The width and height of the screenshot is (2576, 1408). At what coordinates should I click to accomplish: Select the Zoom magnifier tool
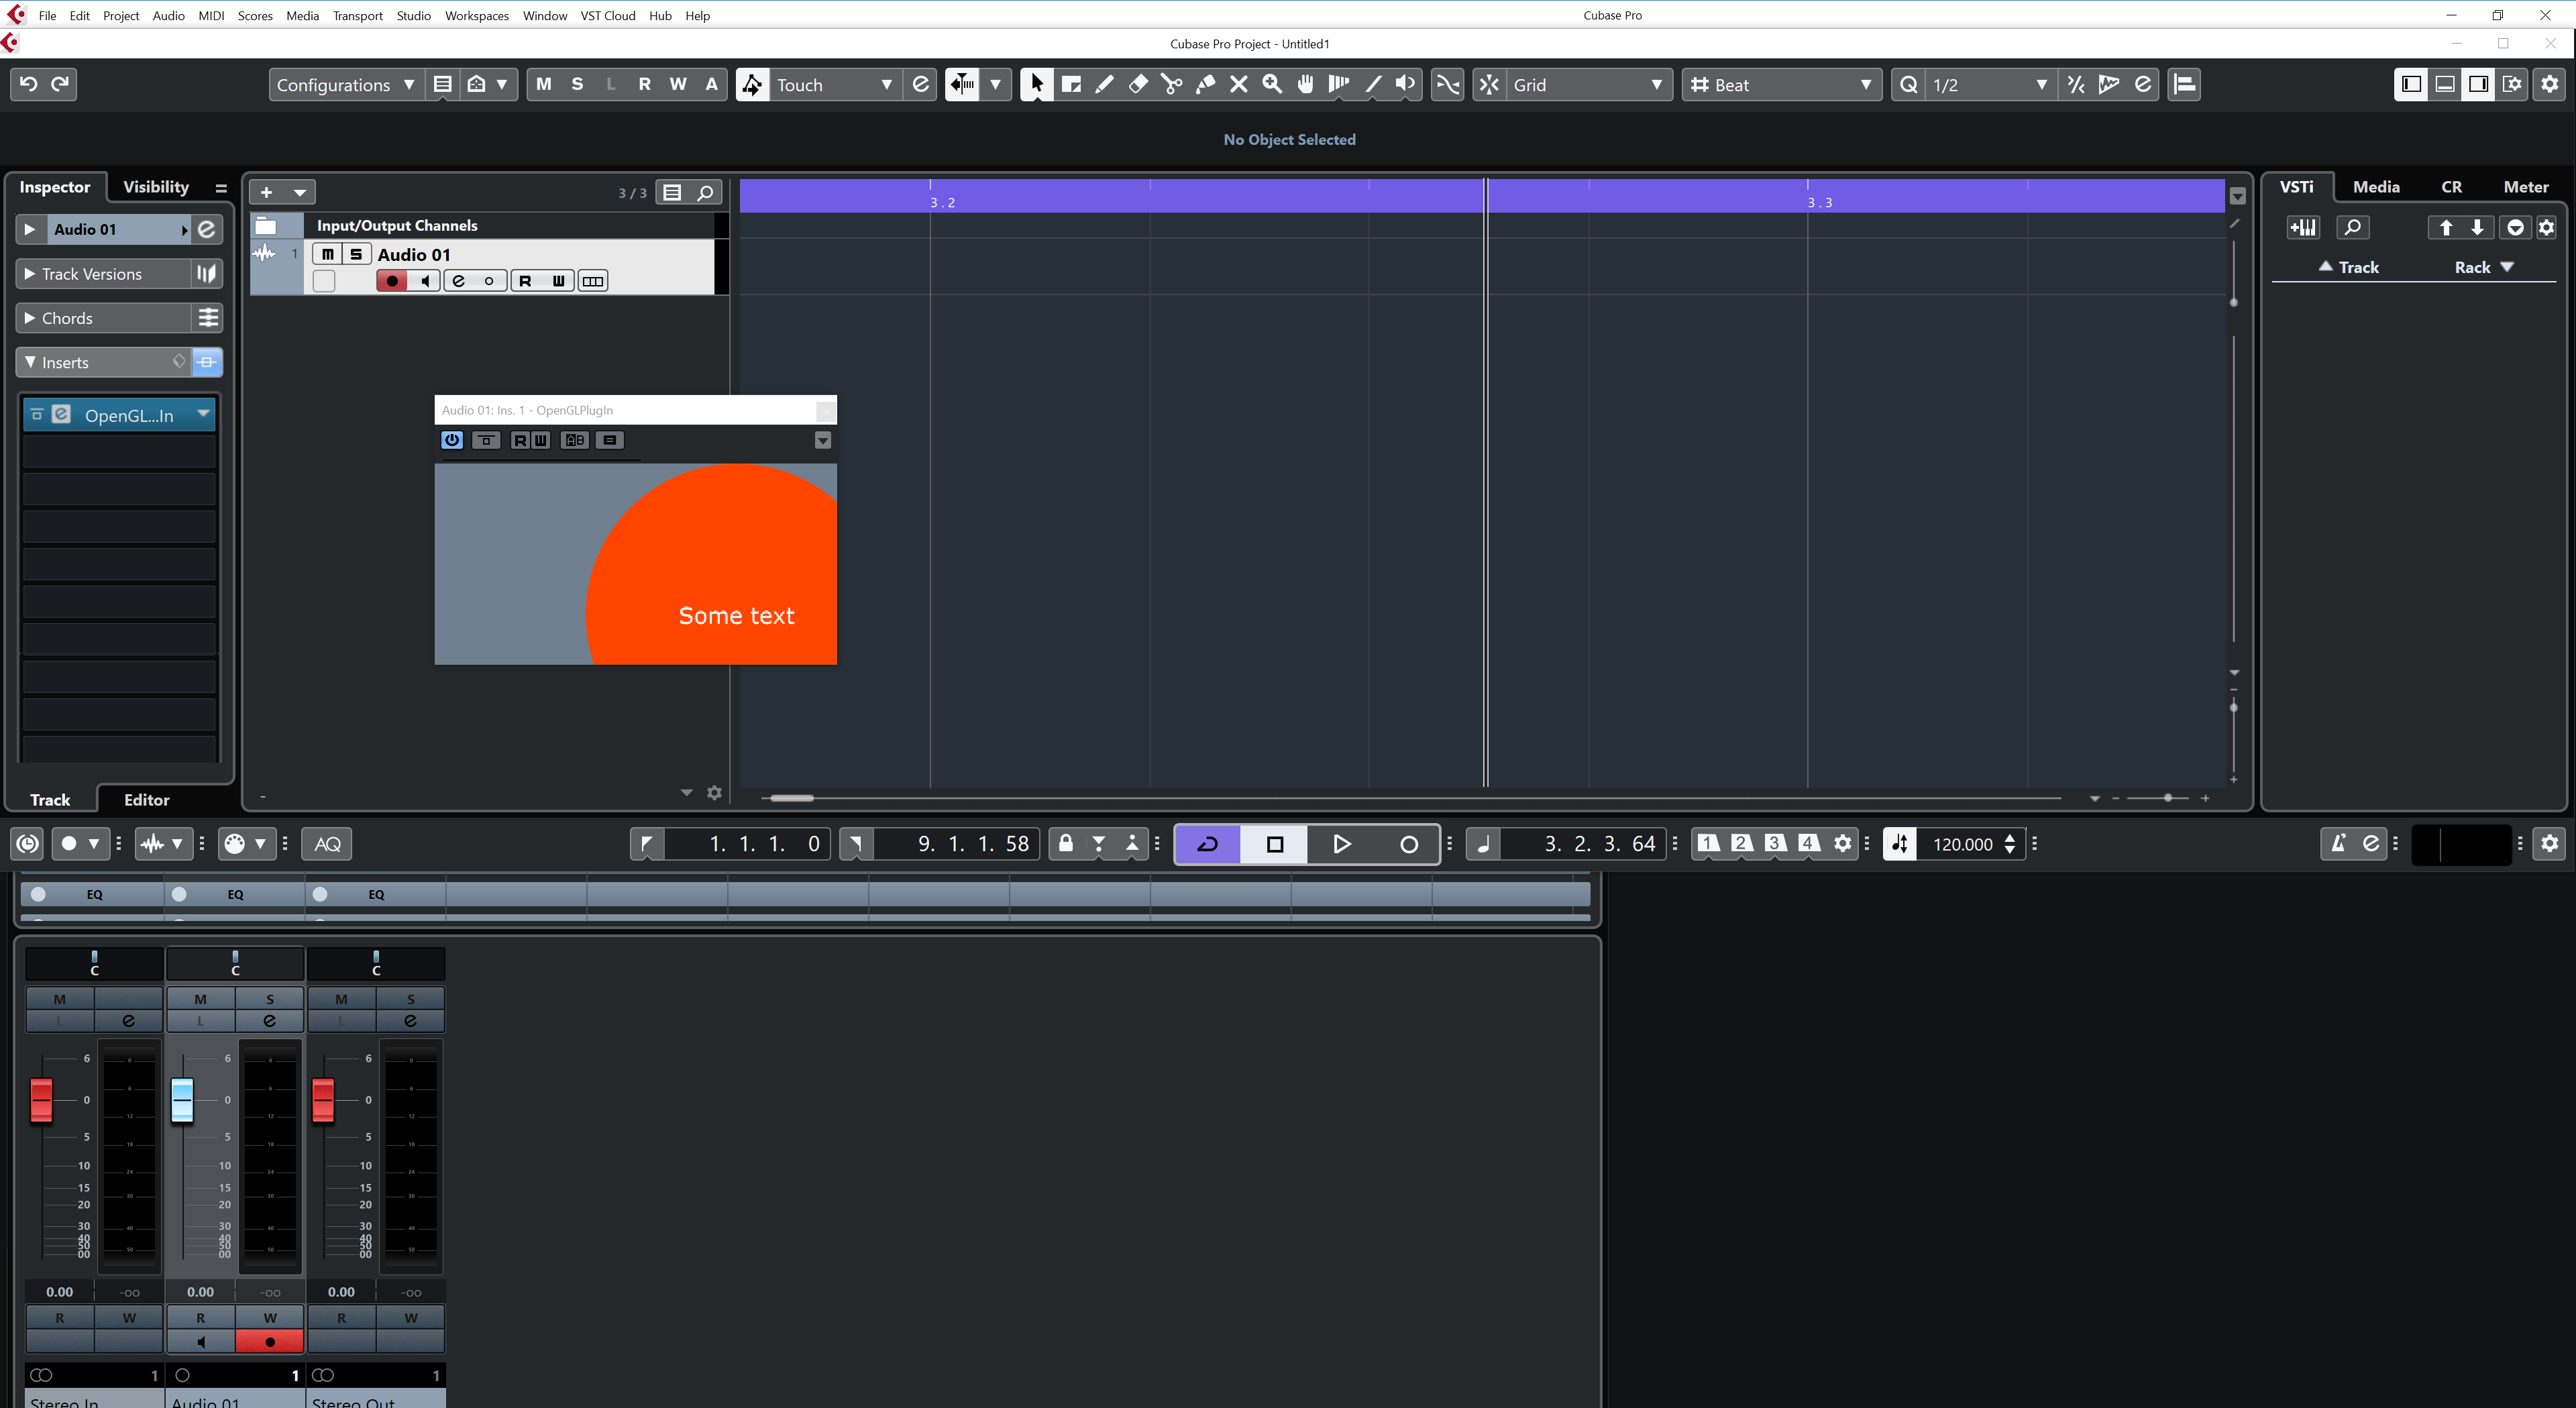(1272, 85)
